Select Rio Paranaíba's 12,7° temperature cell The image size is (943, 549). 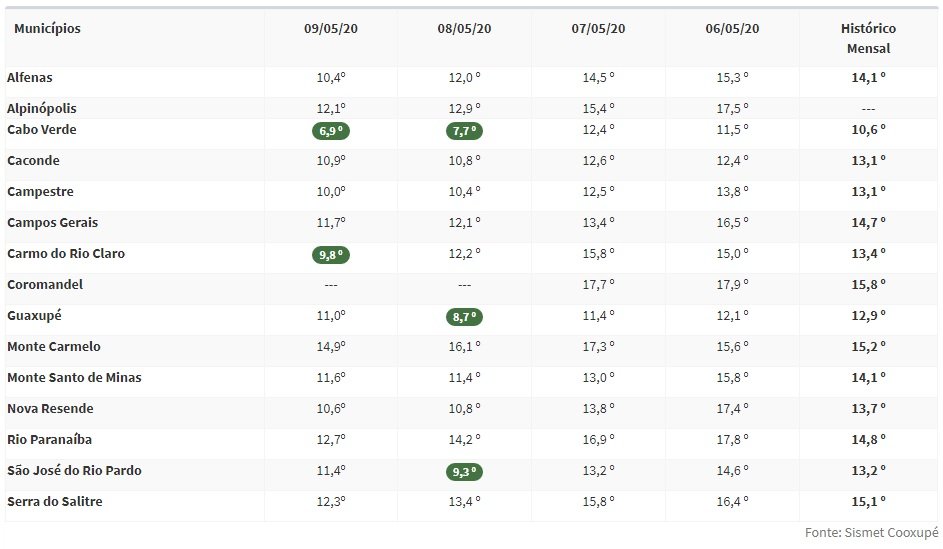click(331, 440)
